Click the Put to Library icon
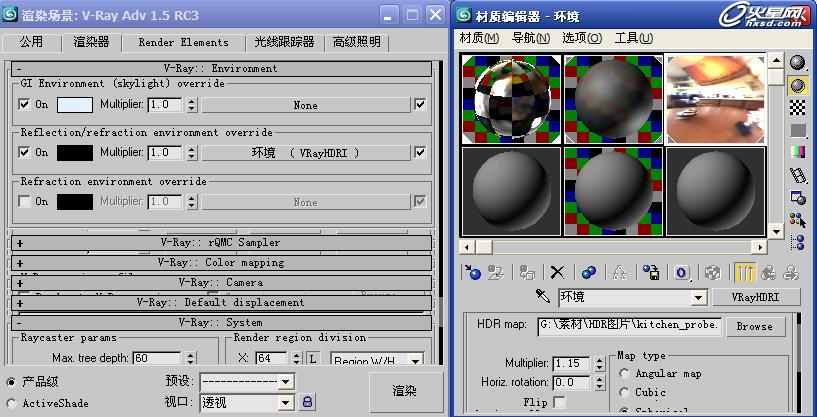The height and width of the screenshot is (417, 817). click(651, 272)
